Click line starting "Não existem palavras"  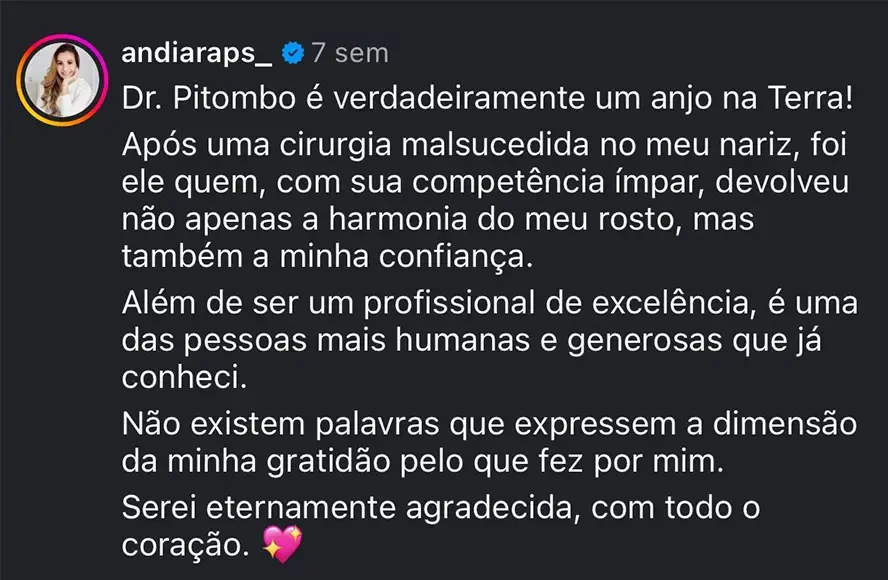coord(488,425)
